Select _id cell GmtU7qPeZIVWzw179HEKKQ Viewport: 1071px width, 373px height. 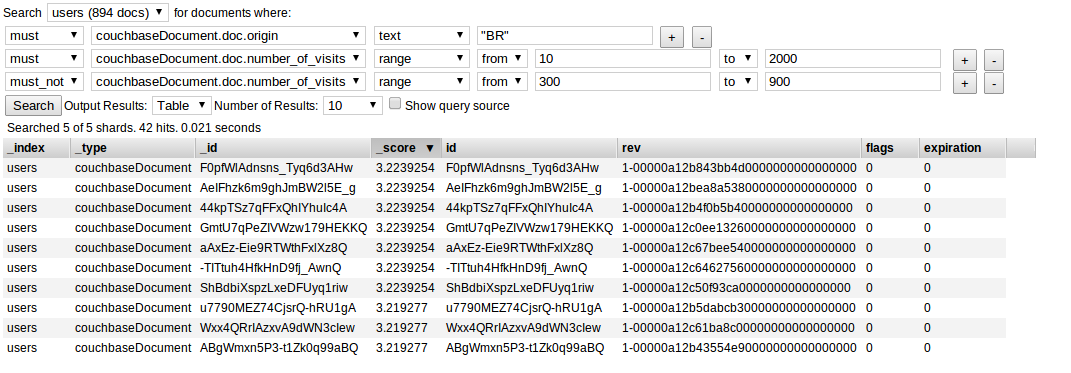pos(283,227)
